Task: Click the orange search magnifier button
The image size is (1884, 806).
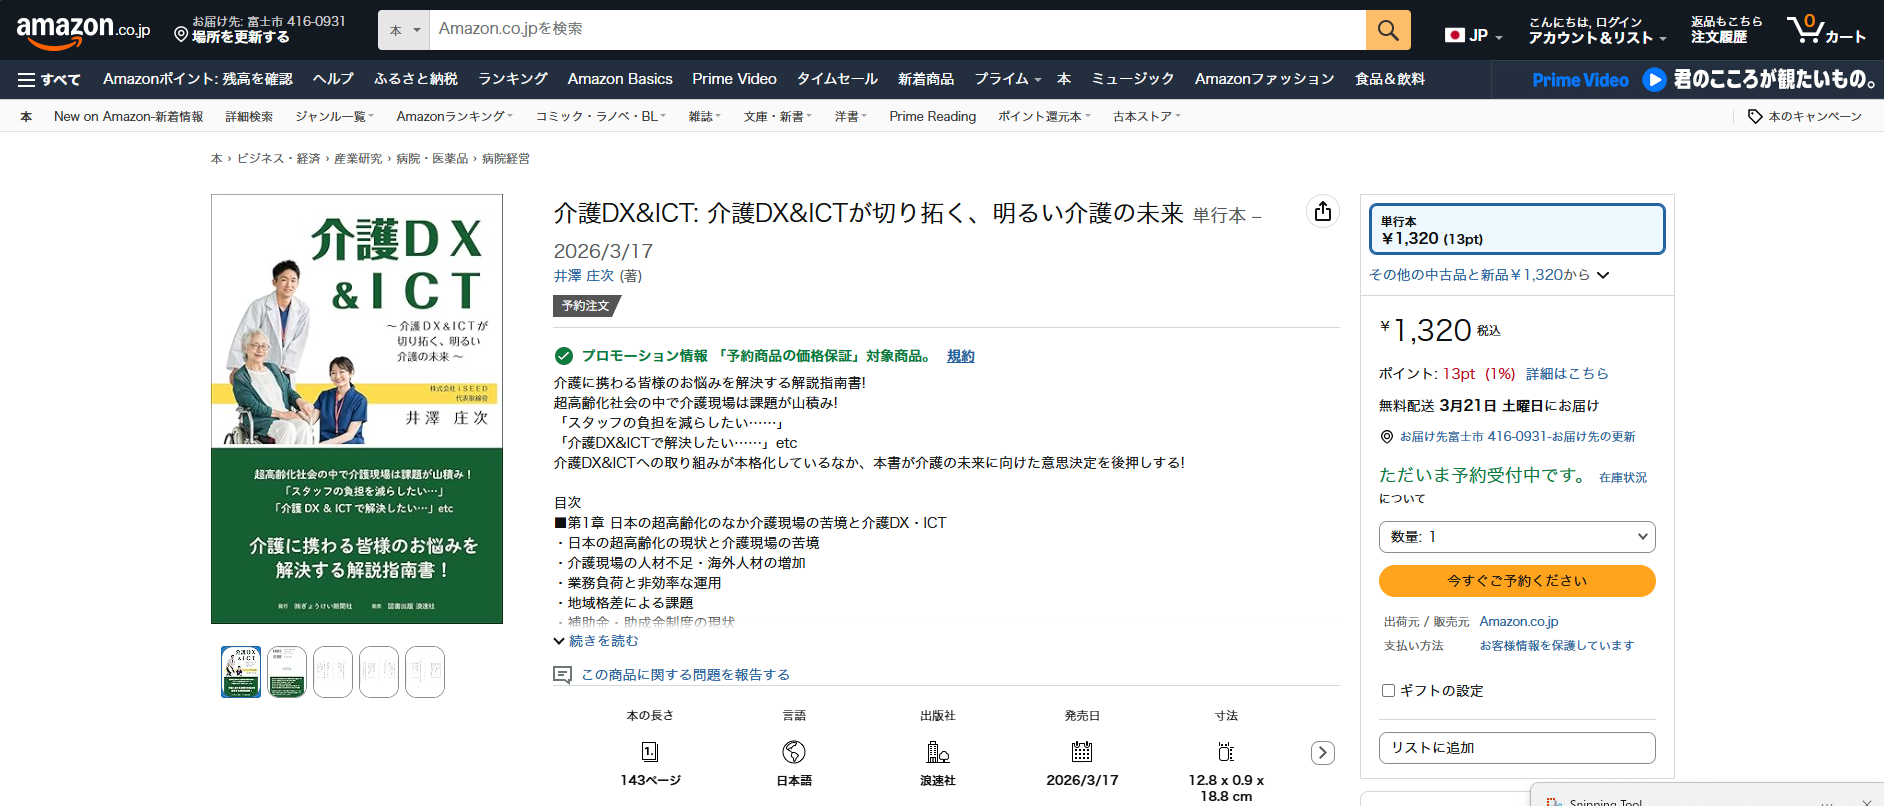Action: coord(1388,30)
